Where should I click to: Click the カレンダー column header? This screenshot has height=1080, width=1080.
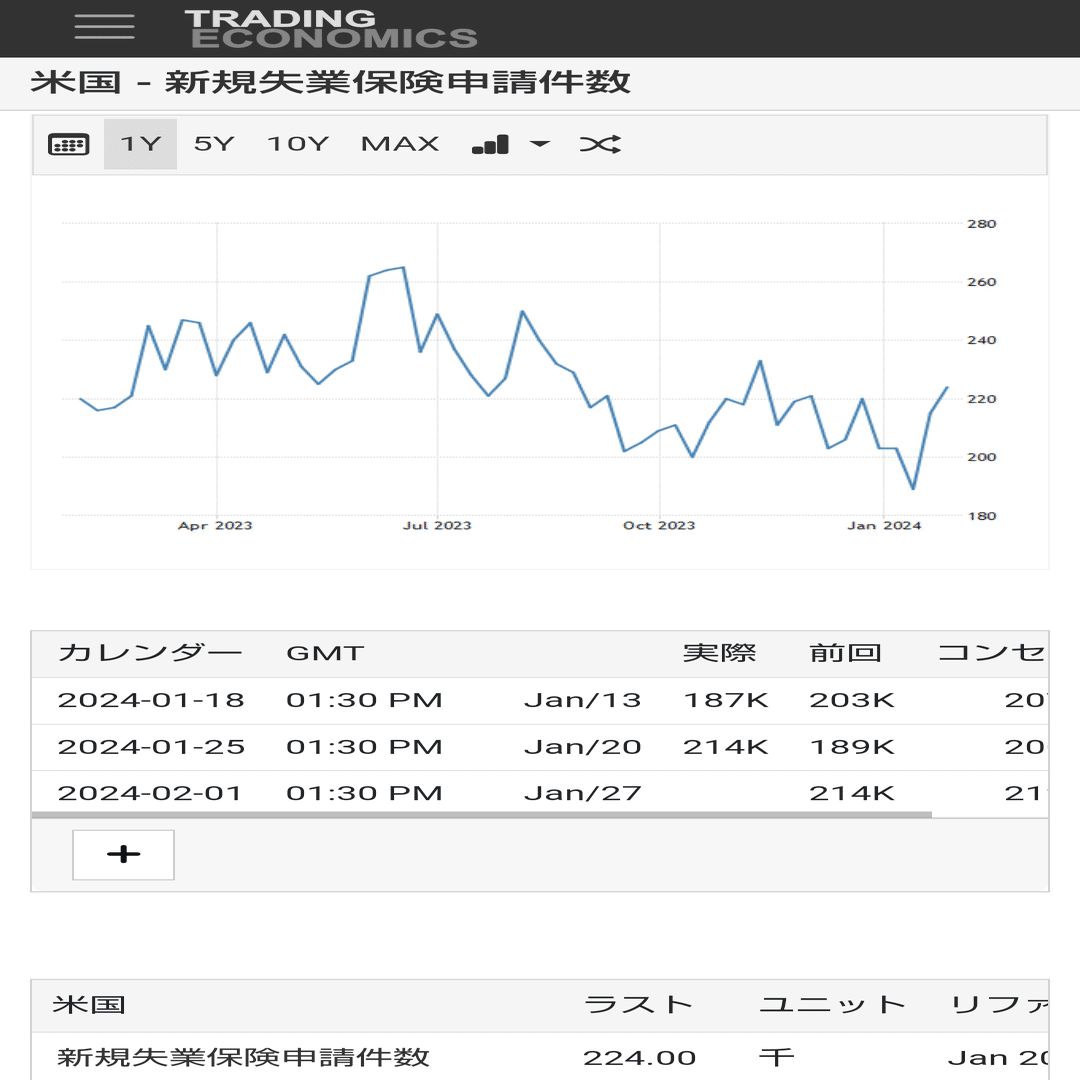tap(149, 652)
